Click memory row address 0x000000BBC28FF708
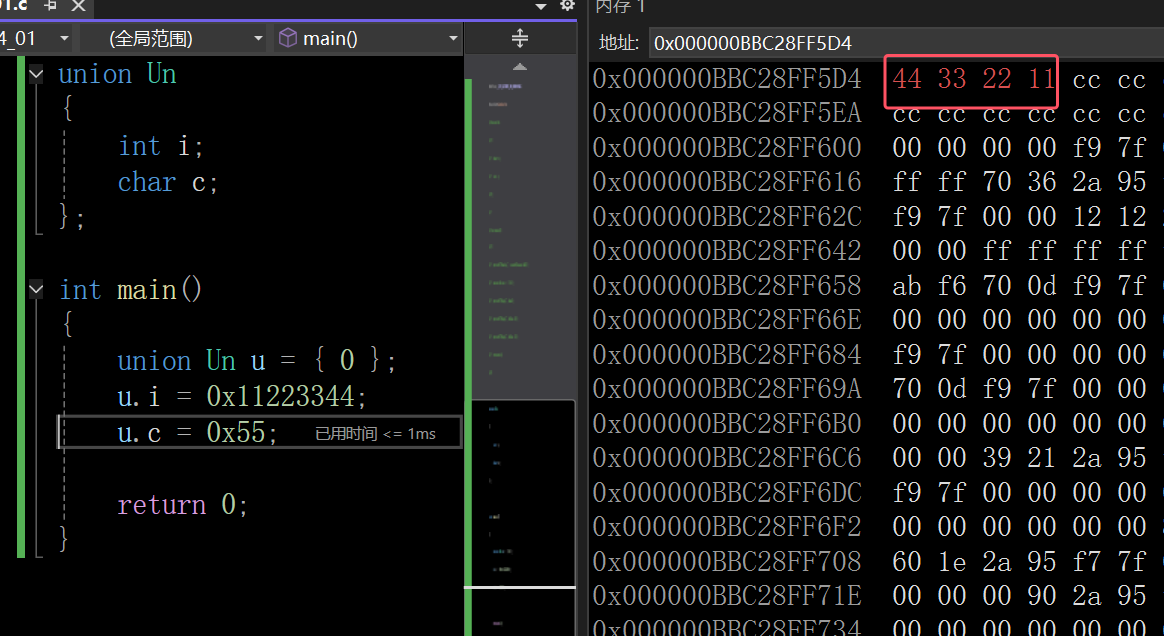The width and height of the screenshot is (1164, 636). (727, 562)
